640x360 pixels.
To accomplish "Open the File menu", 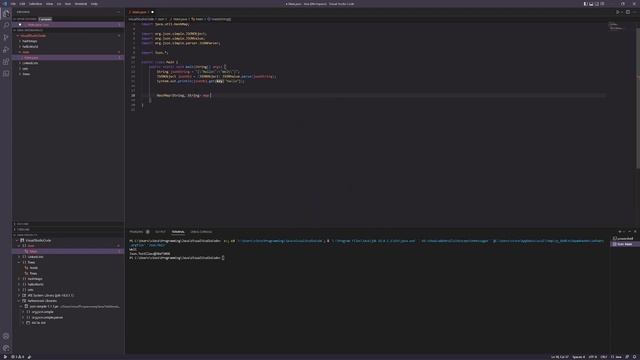I will (13, 4).
